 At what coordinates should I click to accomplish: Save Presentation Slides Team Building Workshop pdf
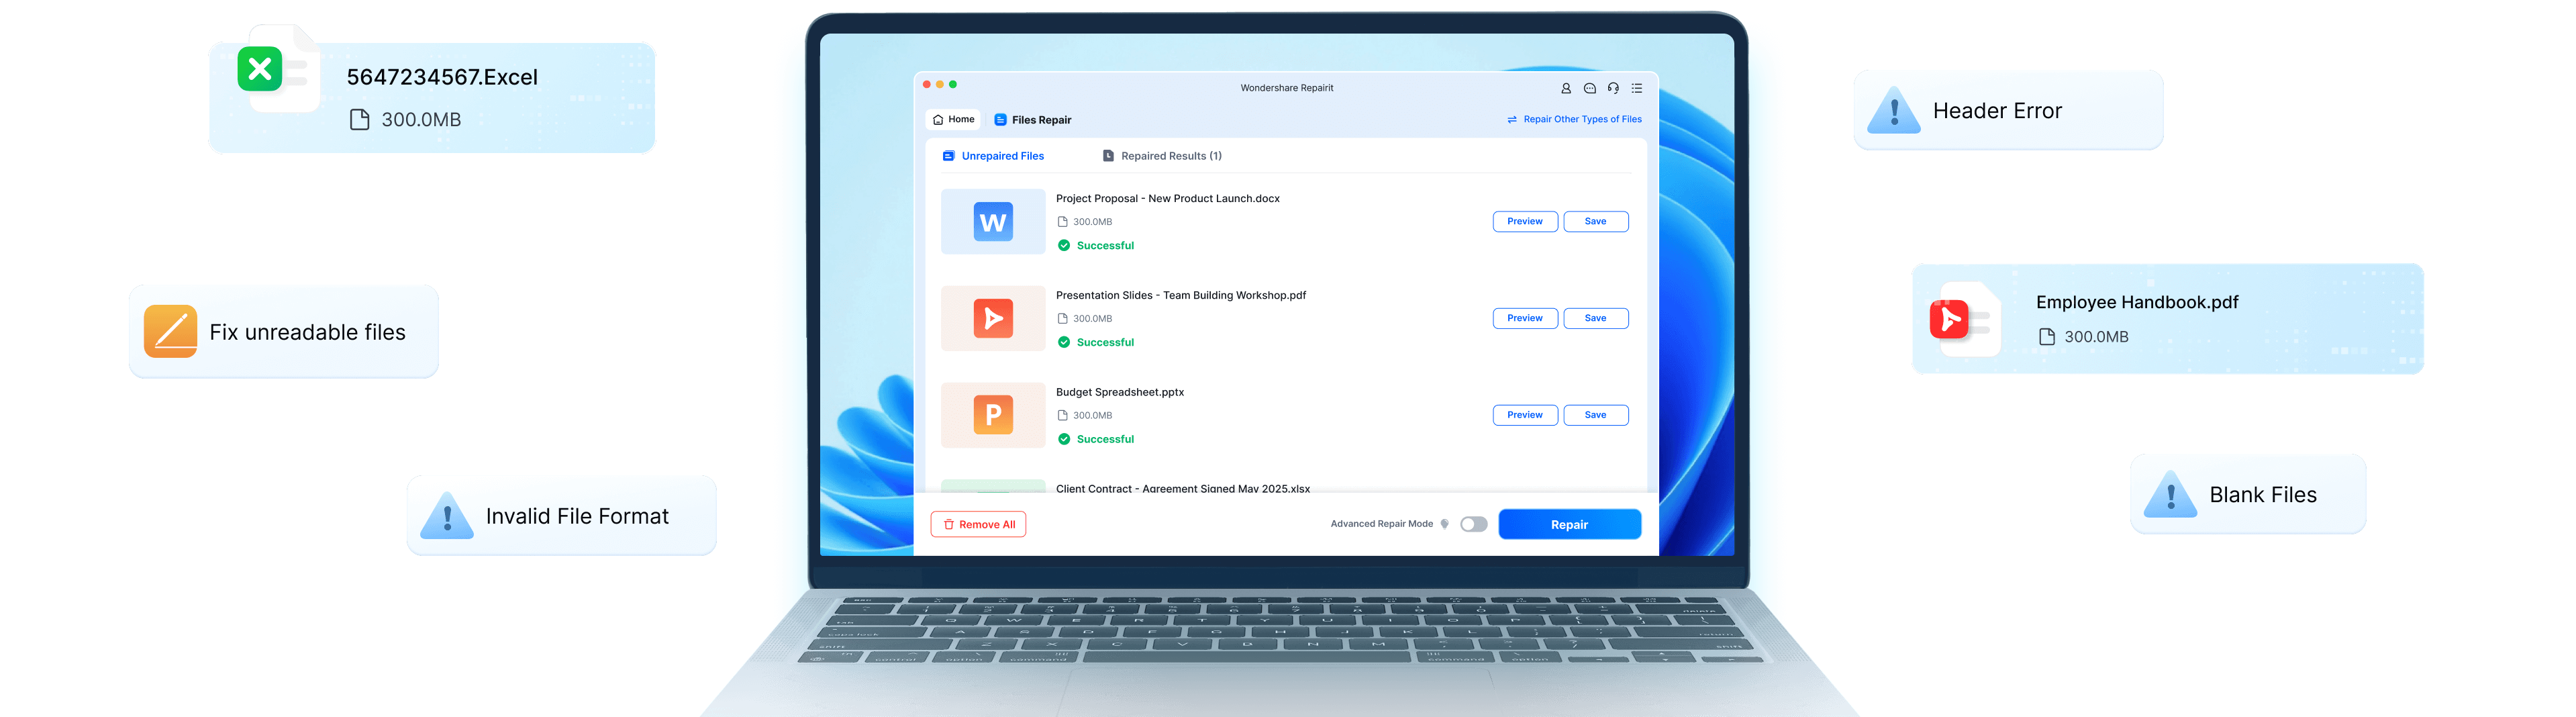point(1596,318)
